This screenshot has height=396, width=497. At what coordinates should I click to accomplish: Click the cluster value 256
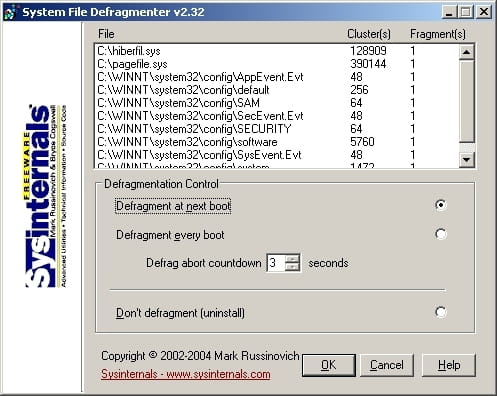click(x=359, y=90)
